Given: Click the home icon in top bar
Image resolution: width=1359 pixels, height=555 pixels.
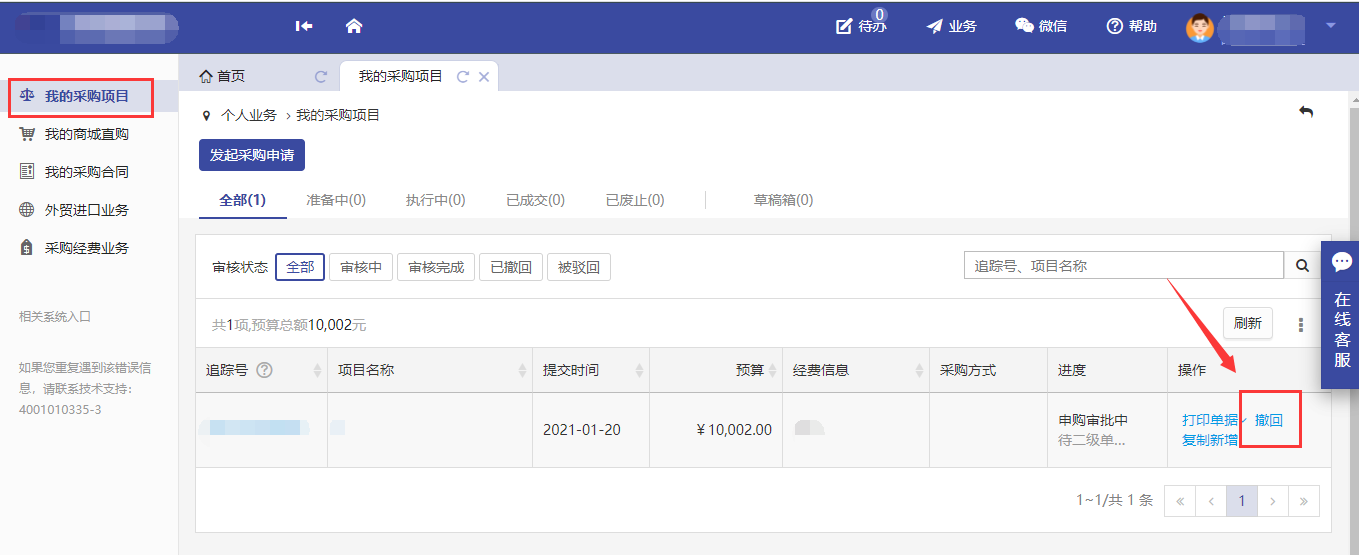Looking at the screenshot, I should (353, 26).
